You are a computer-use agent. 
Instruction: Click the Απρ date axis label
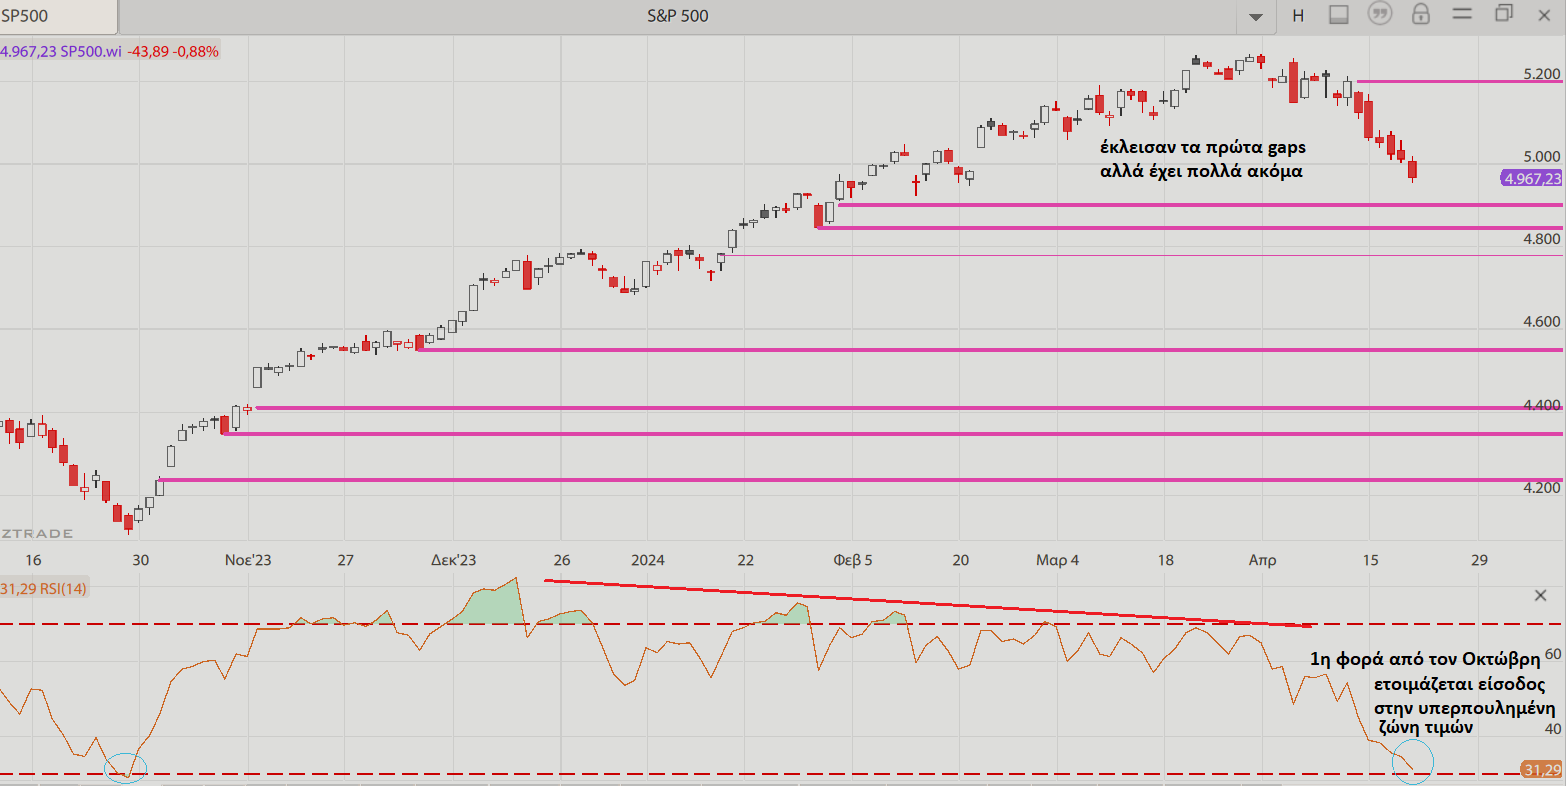(x=1262, y=560)
